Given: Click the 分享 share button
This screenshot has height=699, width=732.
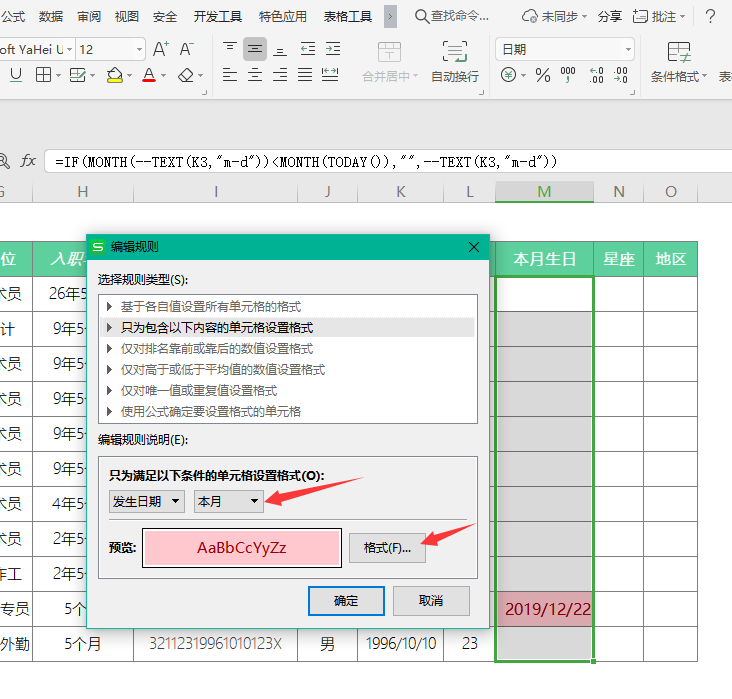Looking at the screenshot, I should 609,17.
